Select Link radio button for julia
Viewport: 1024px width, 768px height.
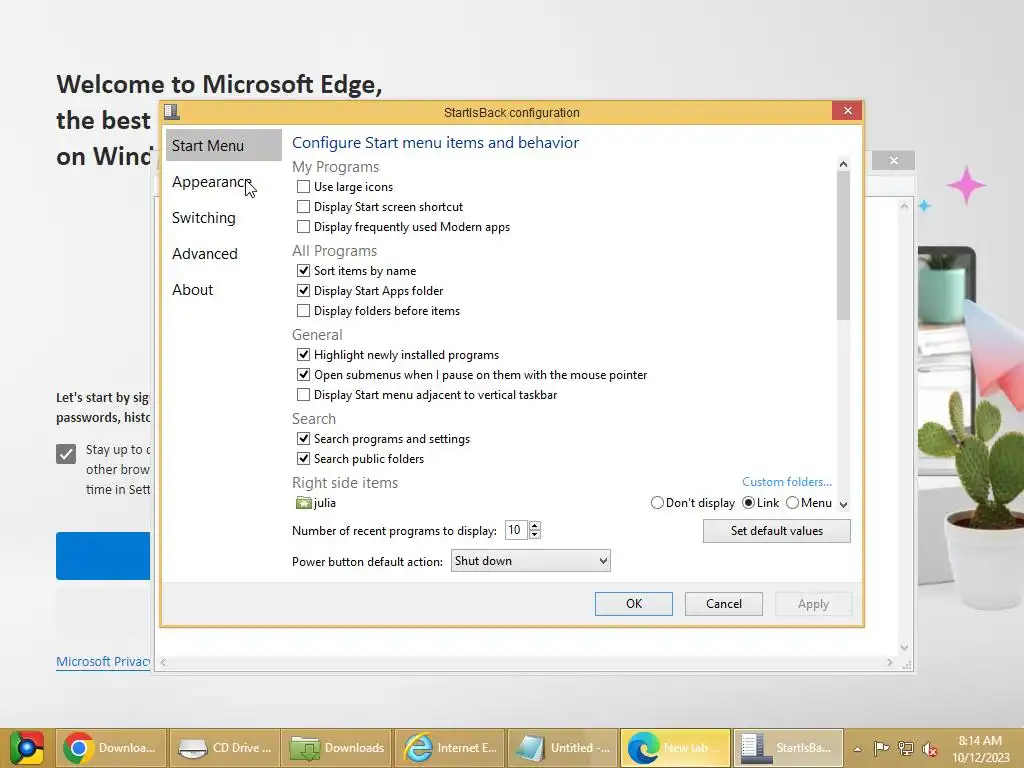point(748,503)
